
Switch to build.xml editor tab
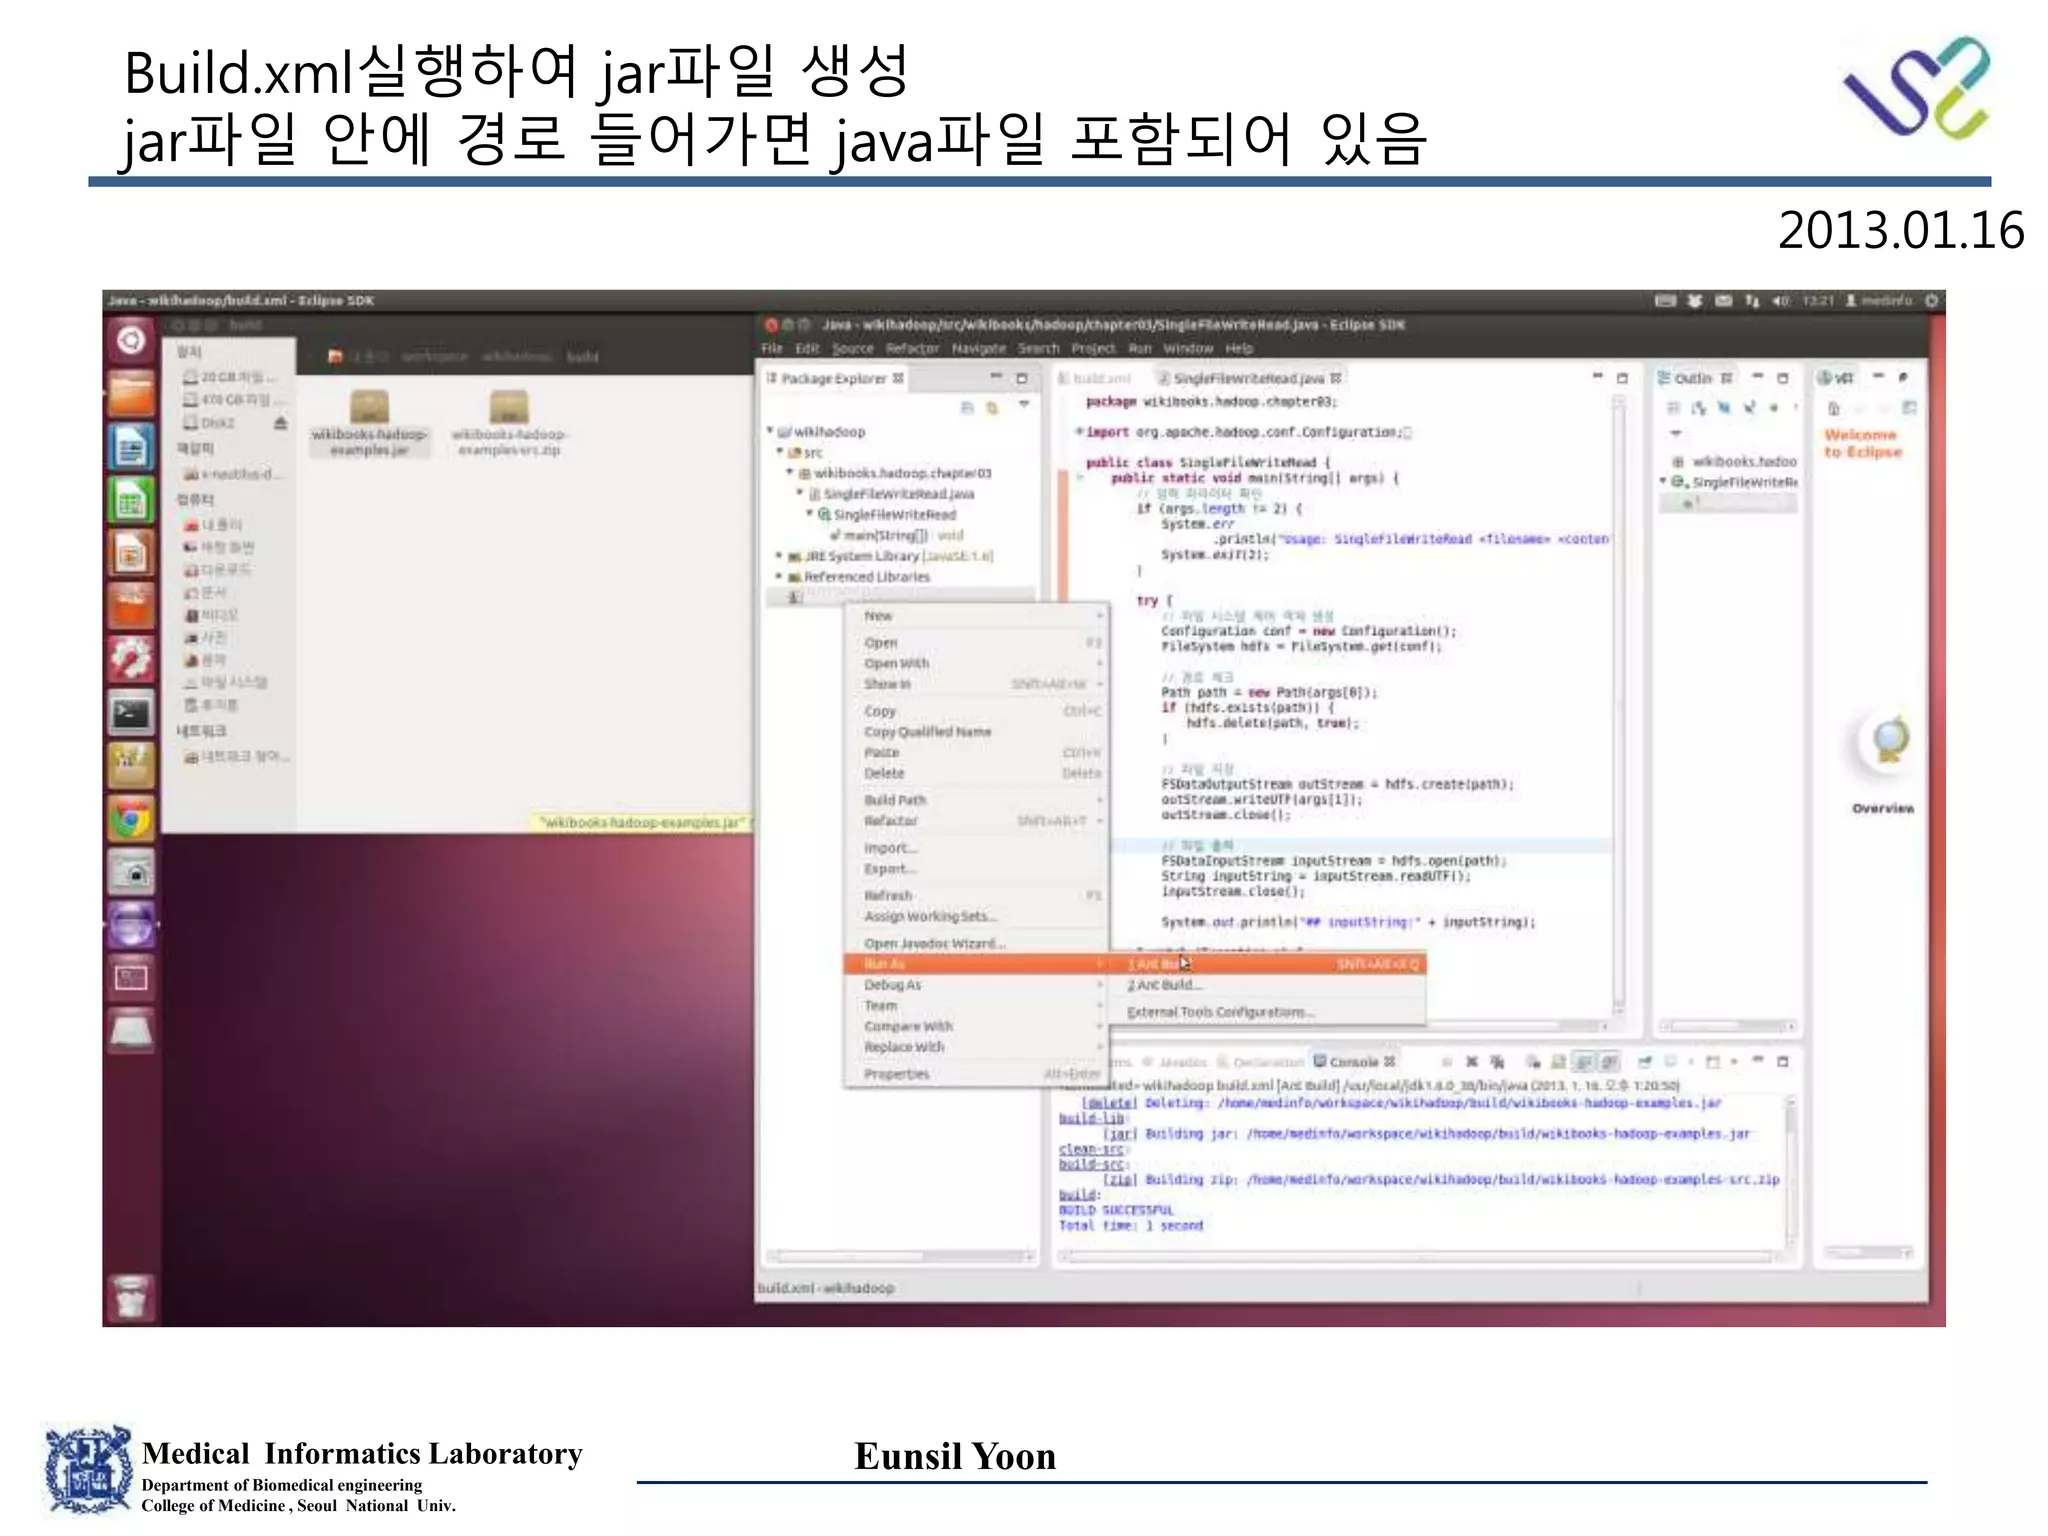(x=1094, y=378)
